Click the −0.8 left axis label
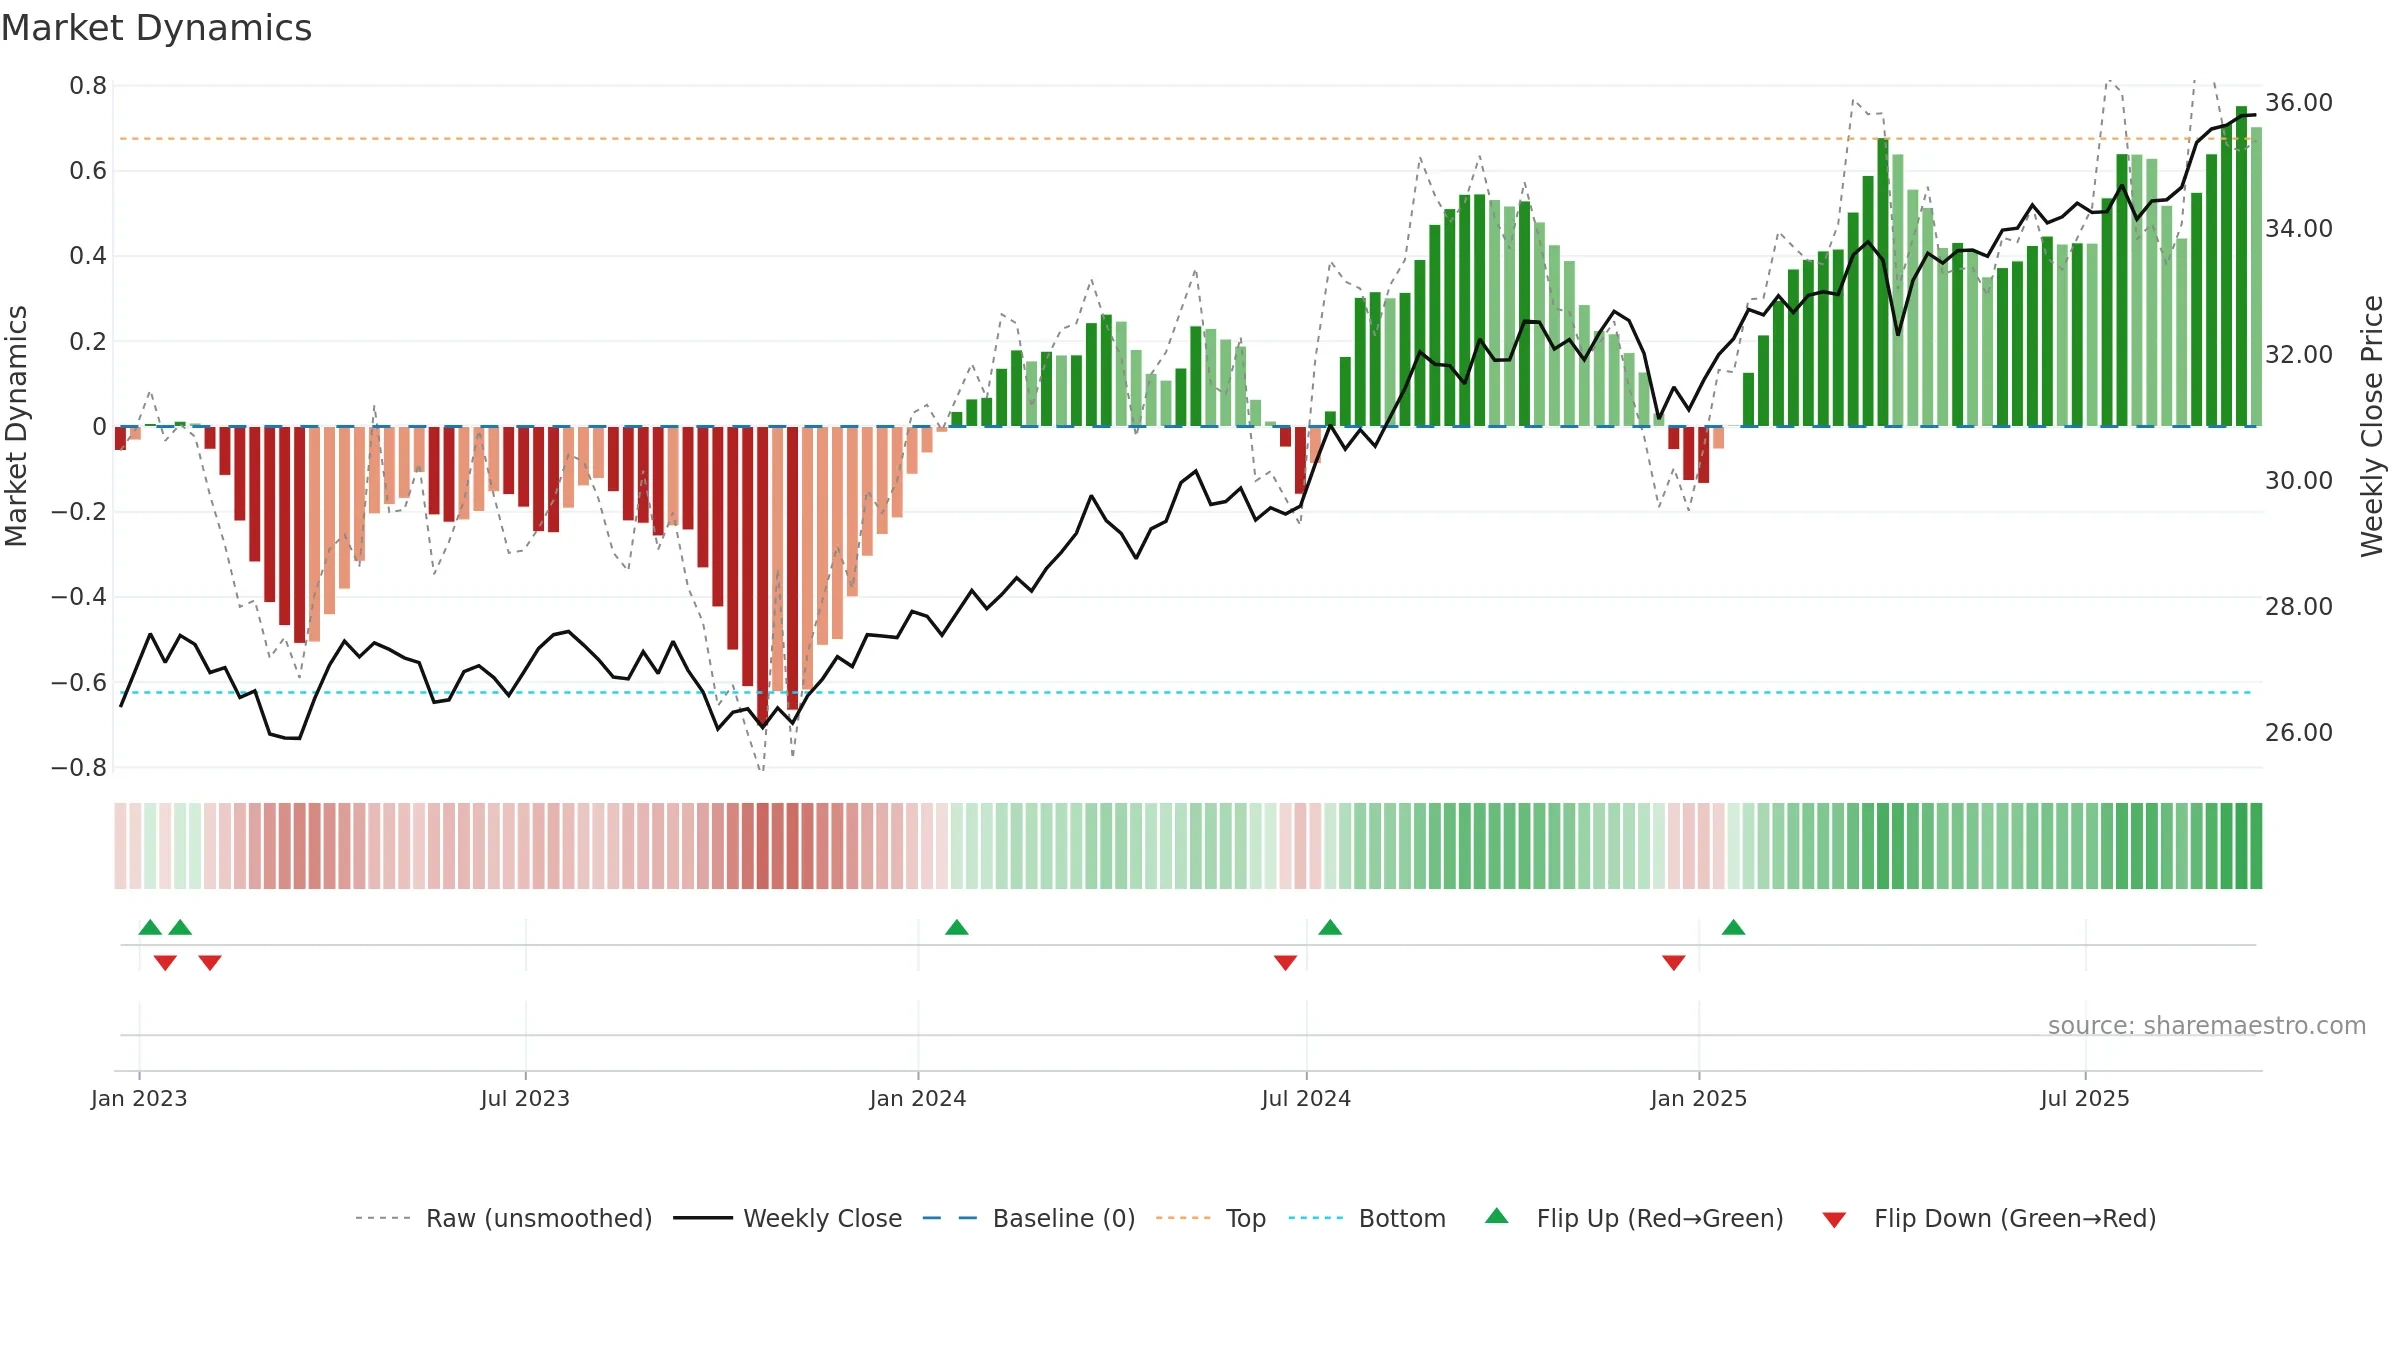The image size is (2400, 1350). (79, 768)
